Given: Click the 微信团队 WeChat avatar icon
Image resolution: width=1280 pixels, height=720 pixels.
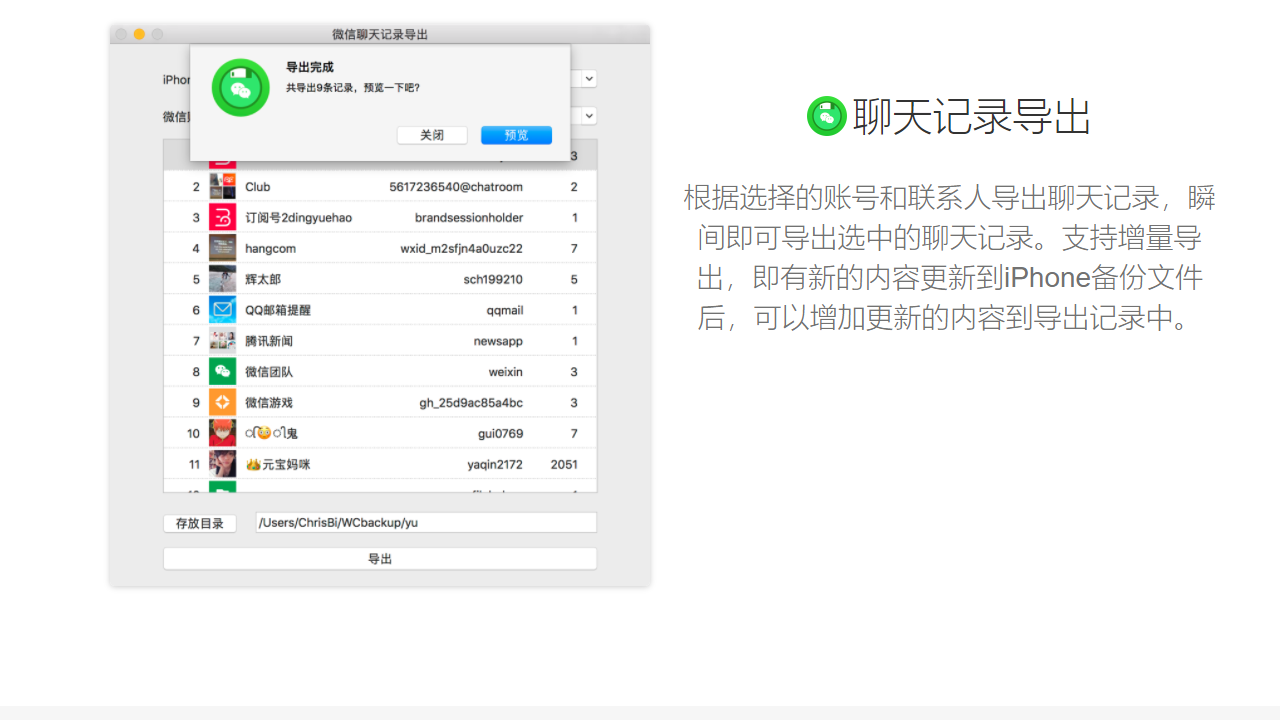Looking at the screenshot, I should click(221, 371).
